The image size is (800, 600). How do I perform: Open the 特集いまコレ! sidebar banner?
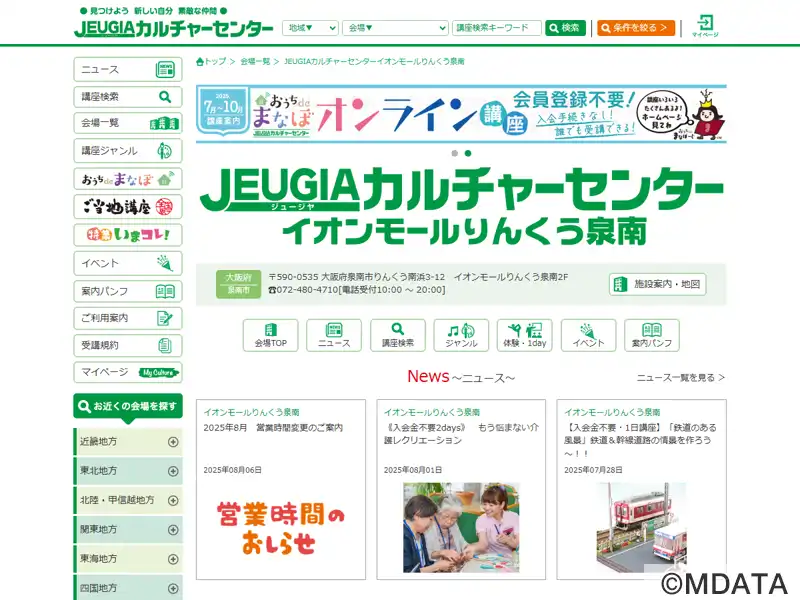[x=128, y=235]
